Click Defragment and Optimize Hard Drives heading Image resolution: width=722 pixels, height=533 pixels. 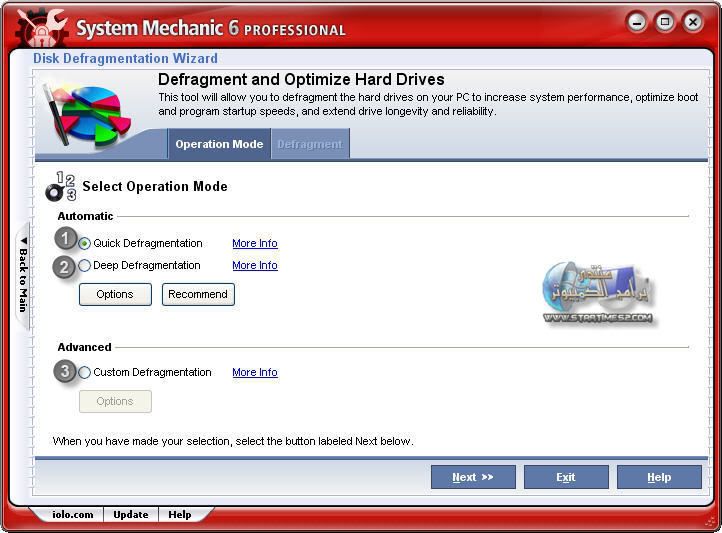(301, 80)
